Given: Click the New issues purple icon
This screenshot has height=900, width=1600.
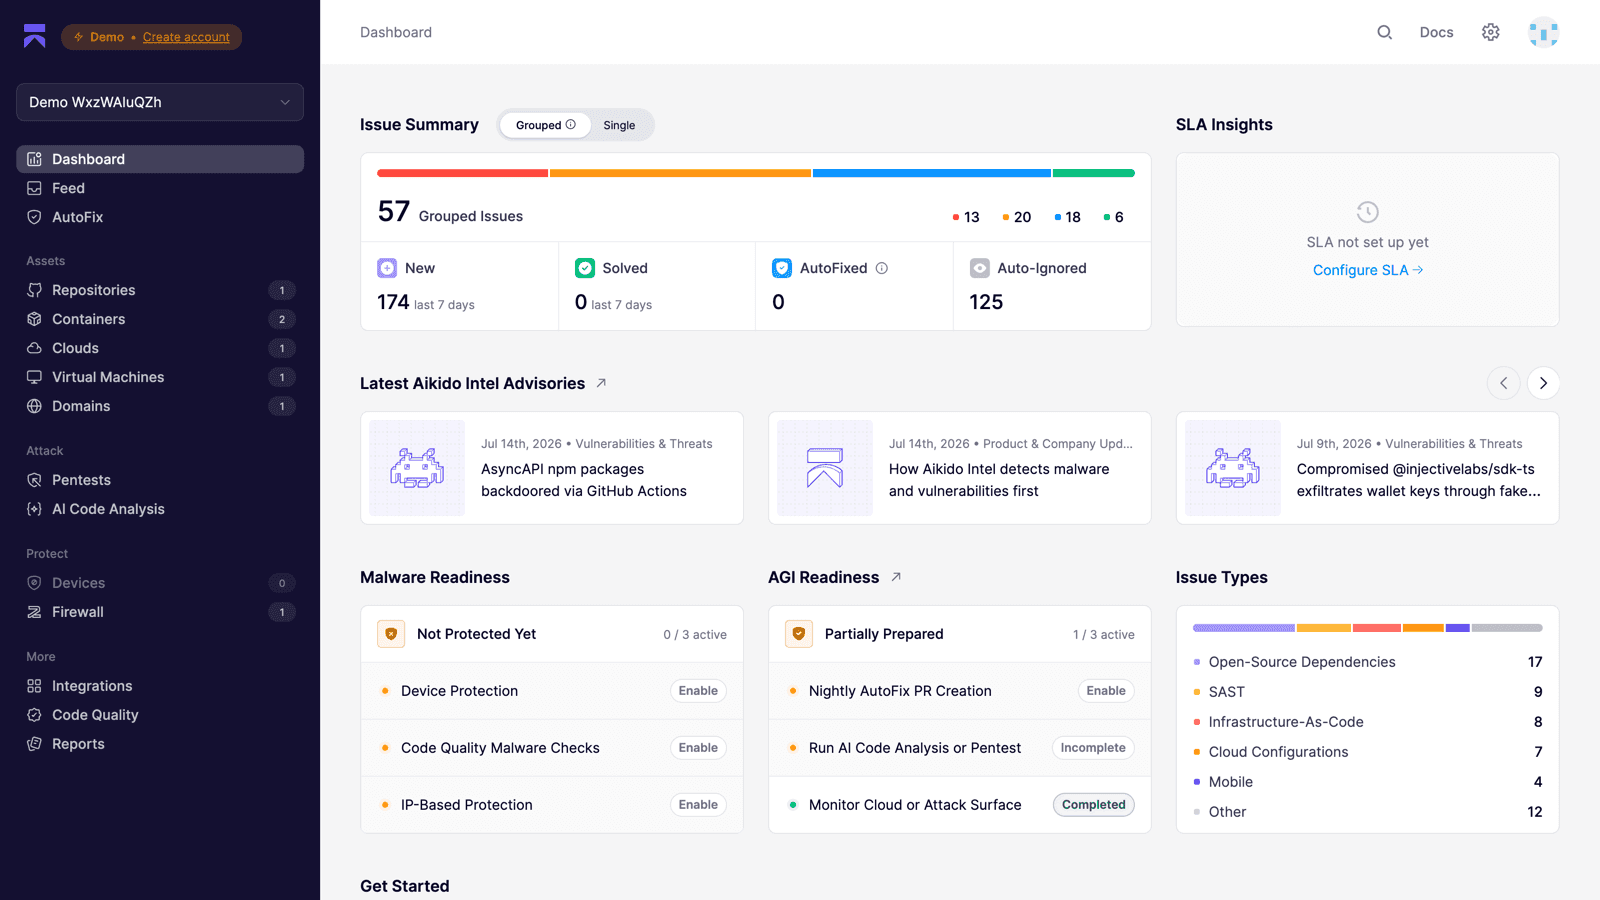Looking at the screenshot, I should (387, 268).
